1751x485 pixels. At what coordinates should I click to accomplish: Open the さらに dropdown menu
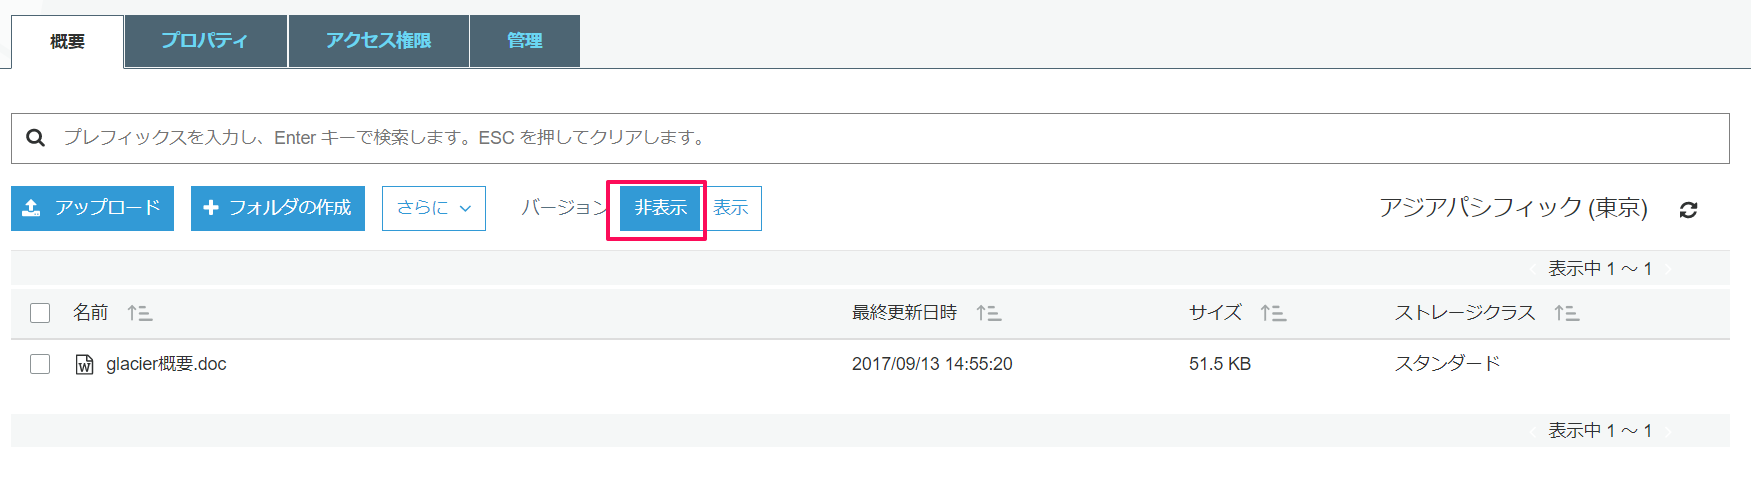[434, 208]
